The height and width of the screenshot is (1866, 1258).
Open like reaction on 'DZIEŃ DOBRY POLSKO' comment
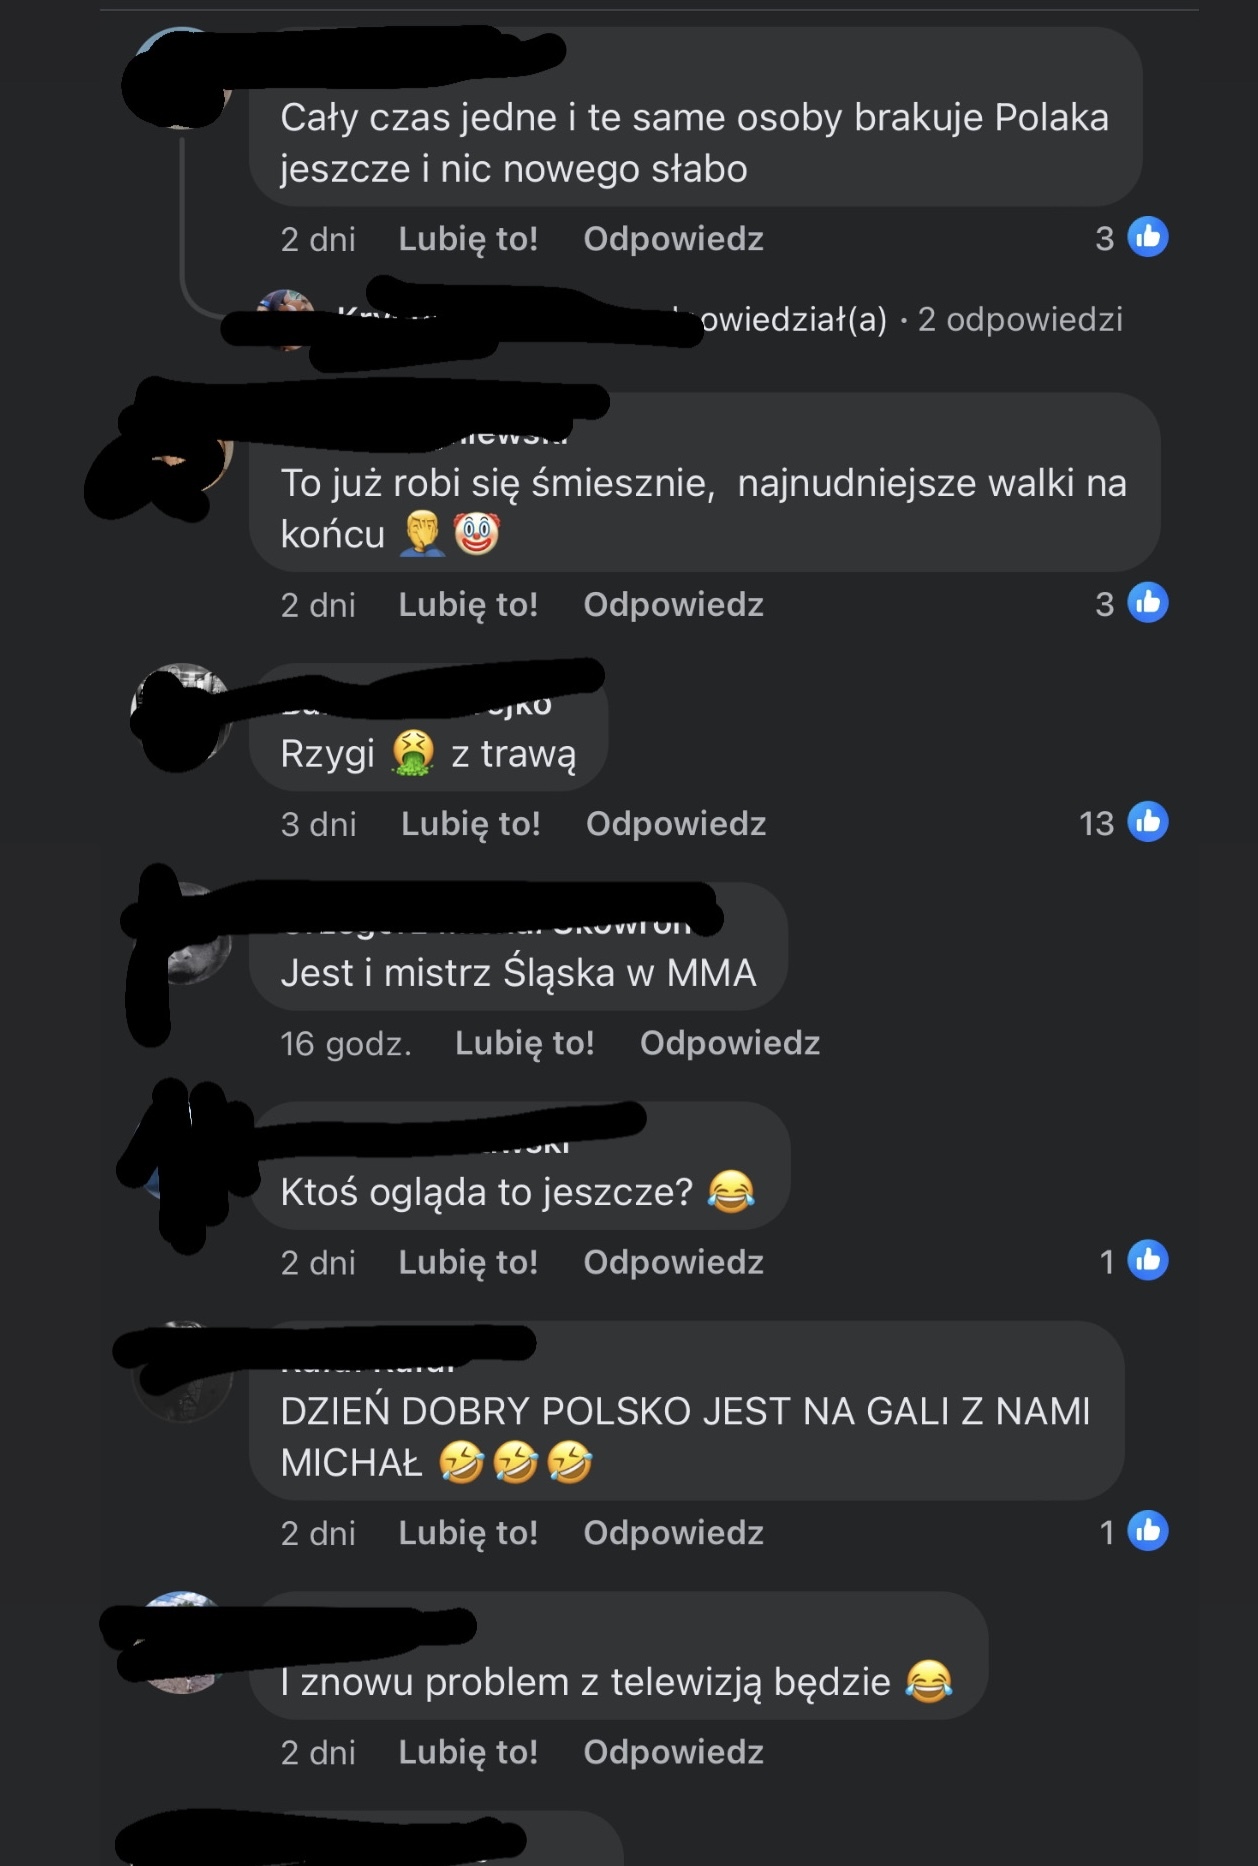tap(1134, 1531)
